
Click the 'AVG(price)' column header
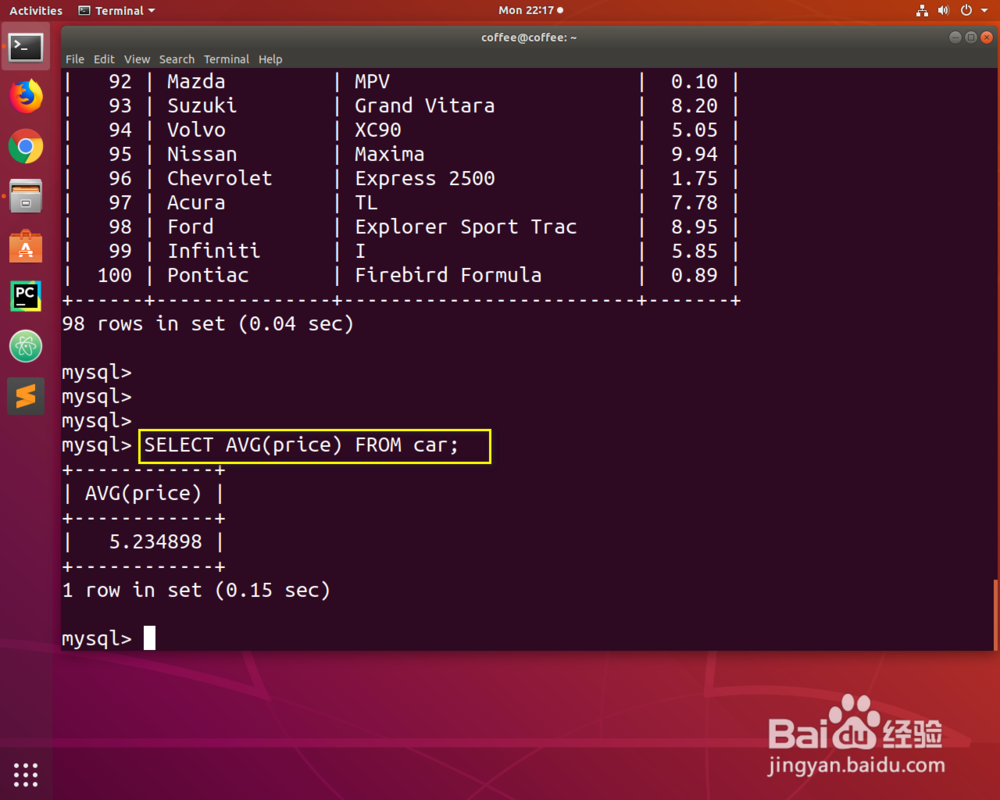143,494
